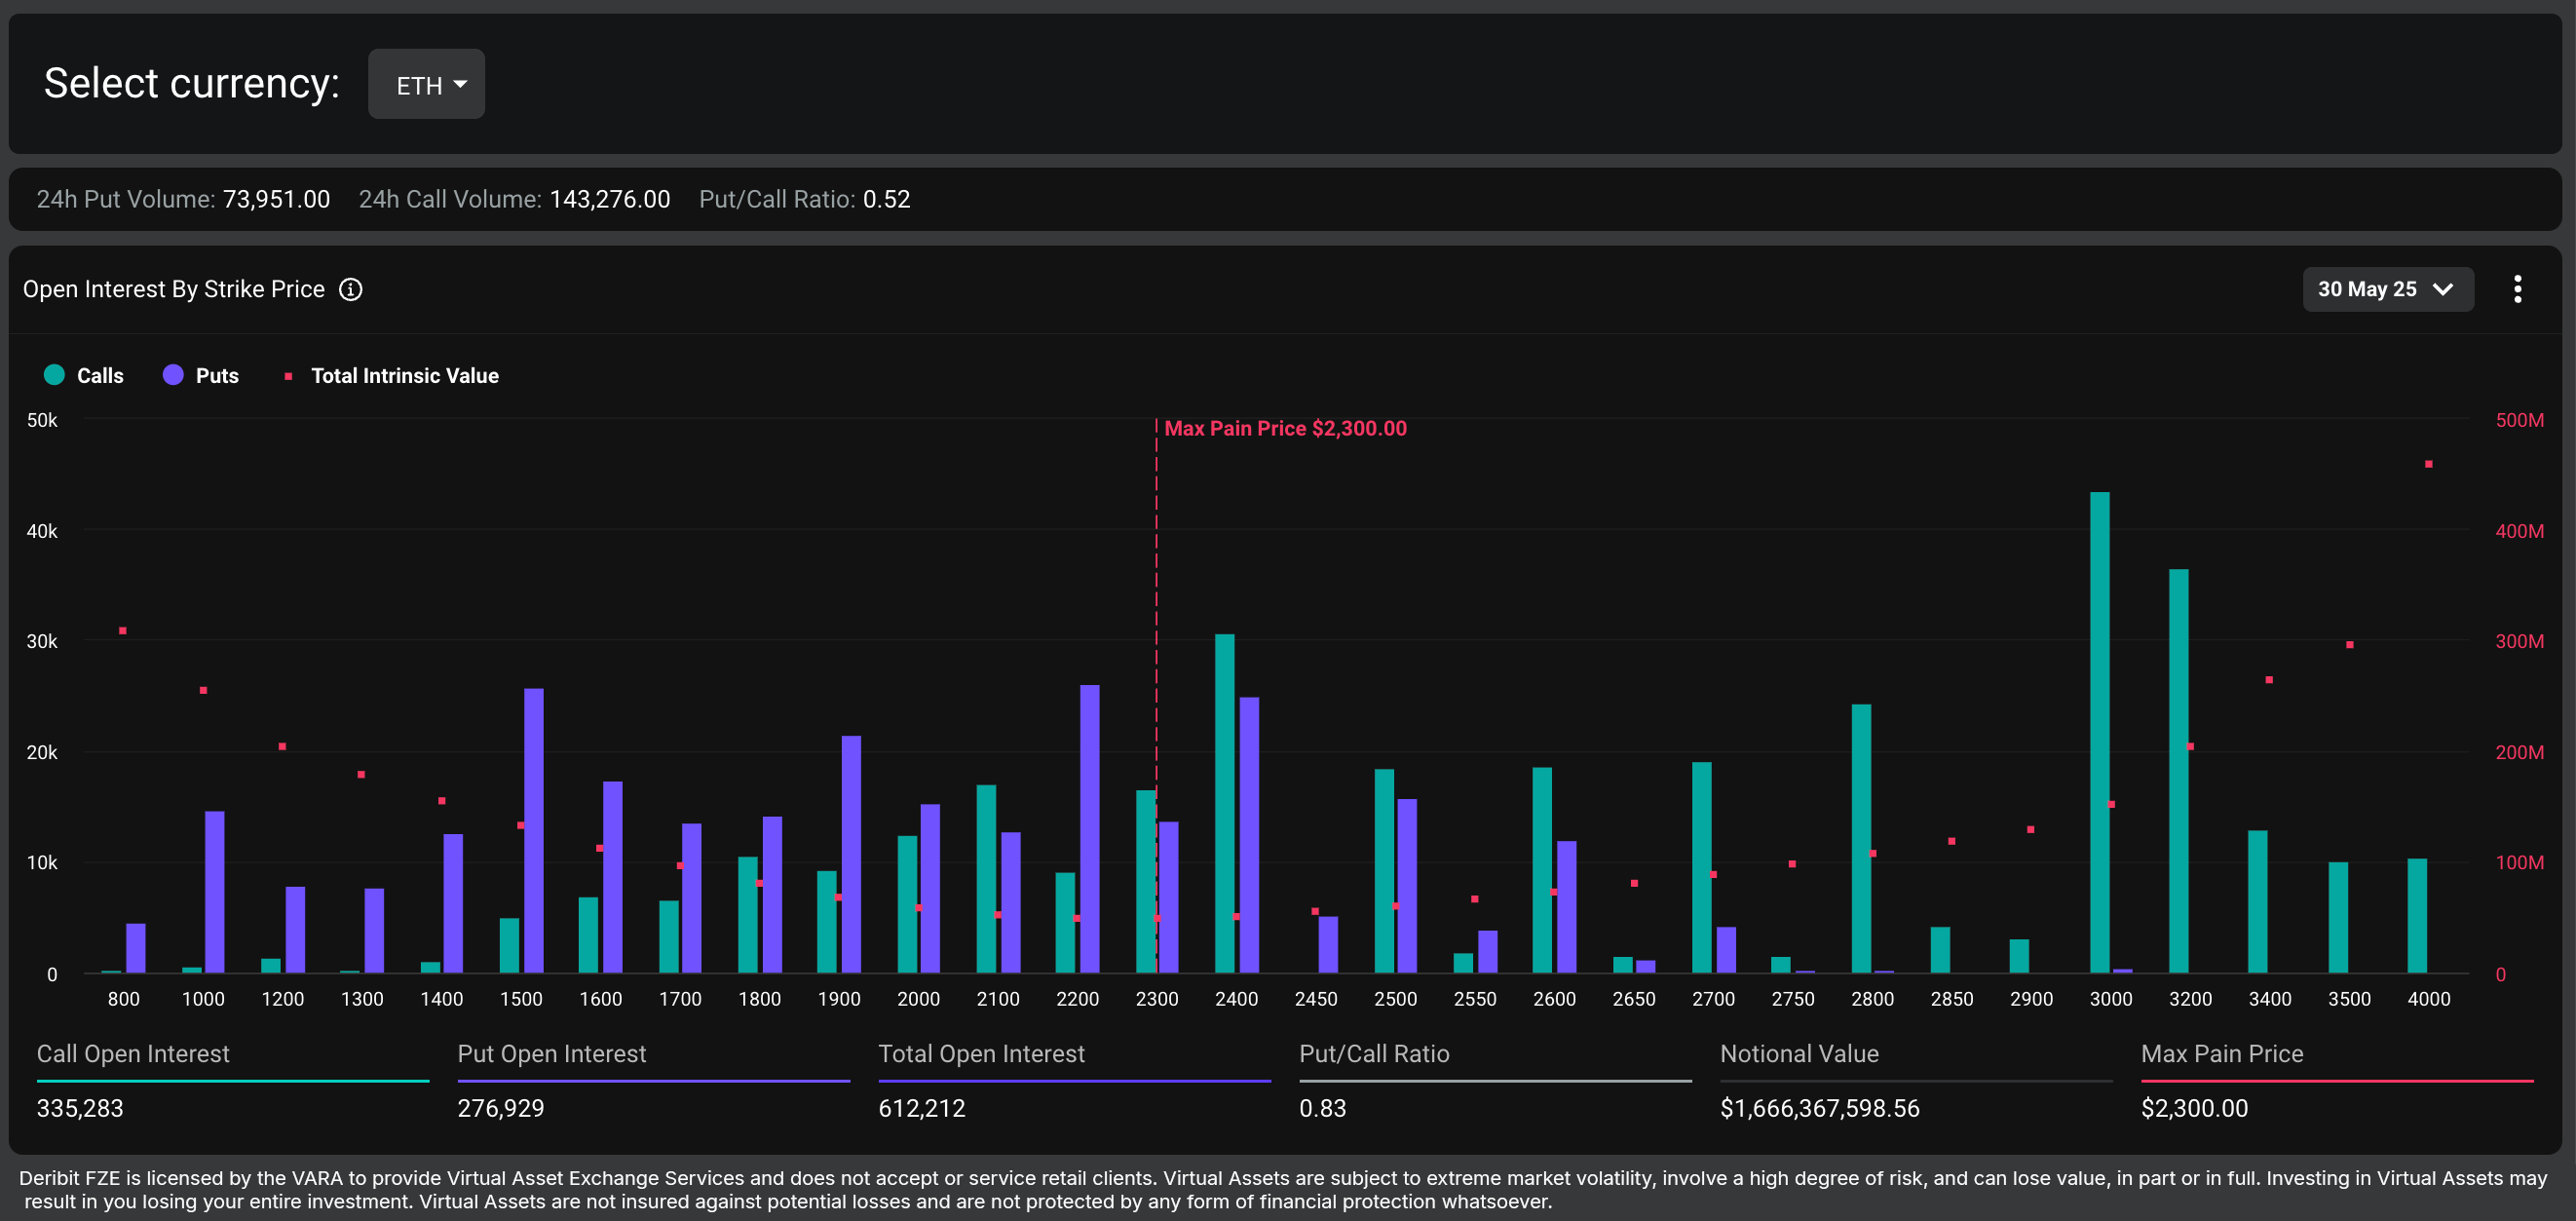Viewport: 2576px width, 1221px height.
Task: Select the Call Open Interest stat tab
Action: (x=133, y=1053)
